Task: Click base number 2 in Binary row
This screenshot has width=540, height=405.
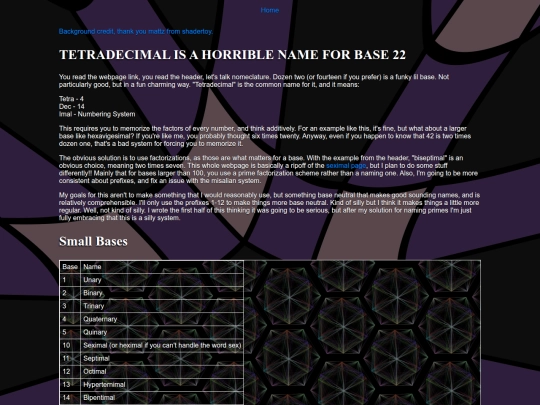Action: (70, 293)
